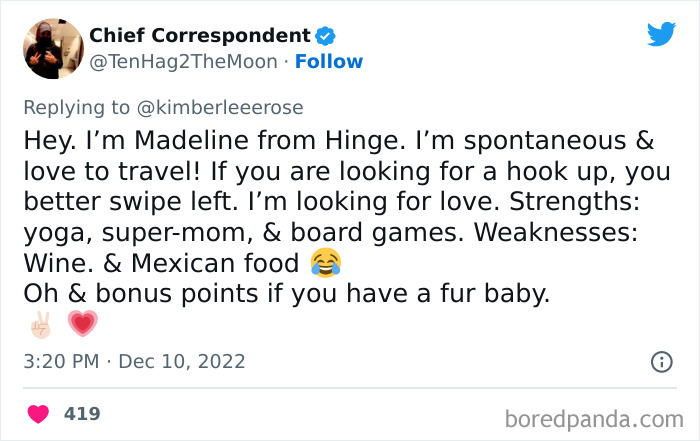Click the Twitter bird logo

point(661,33)
